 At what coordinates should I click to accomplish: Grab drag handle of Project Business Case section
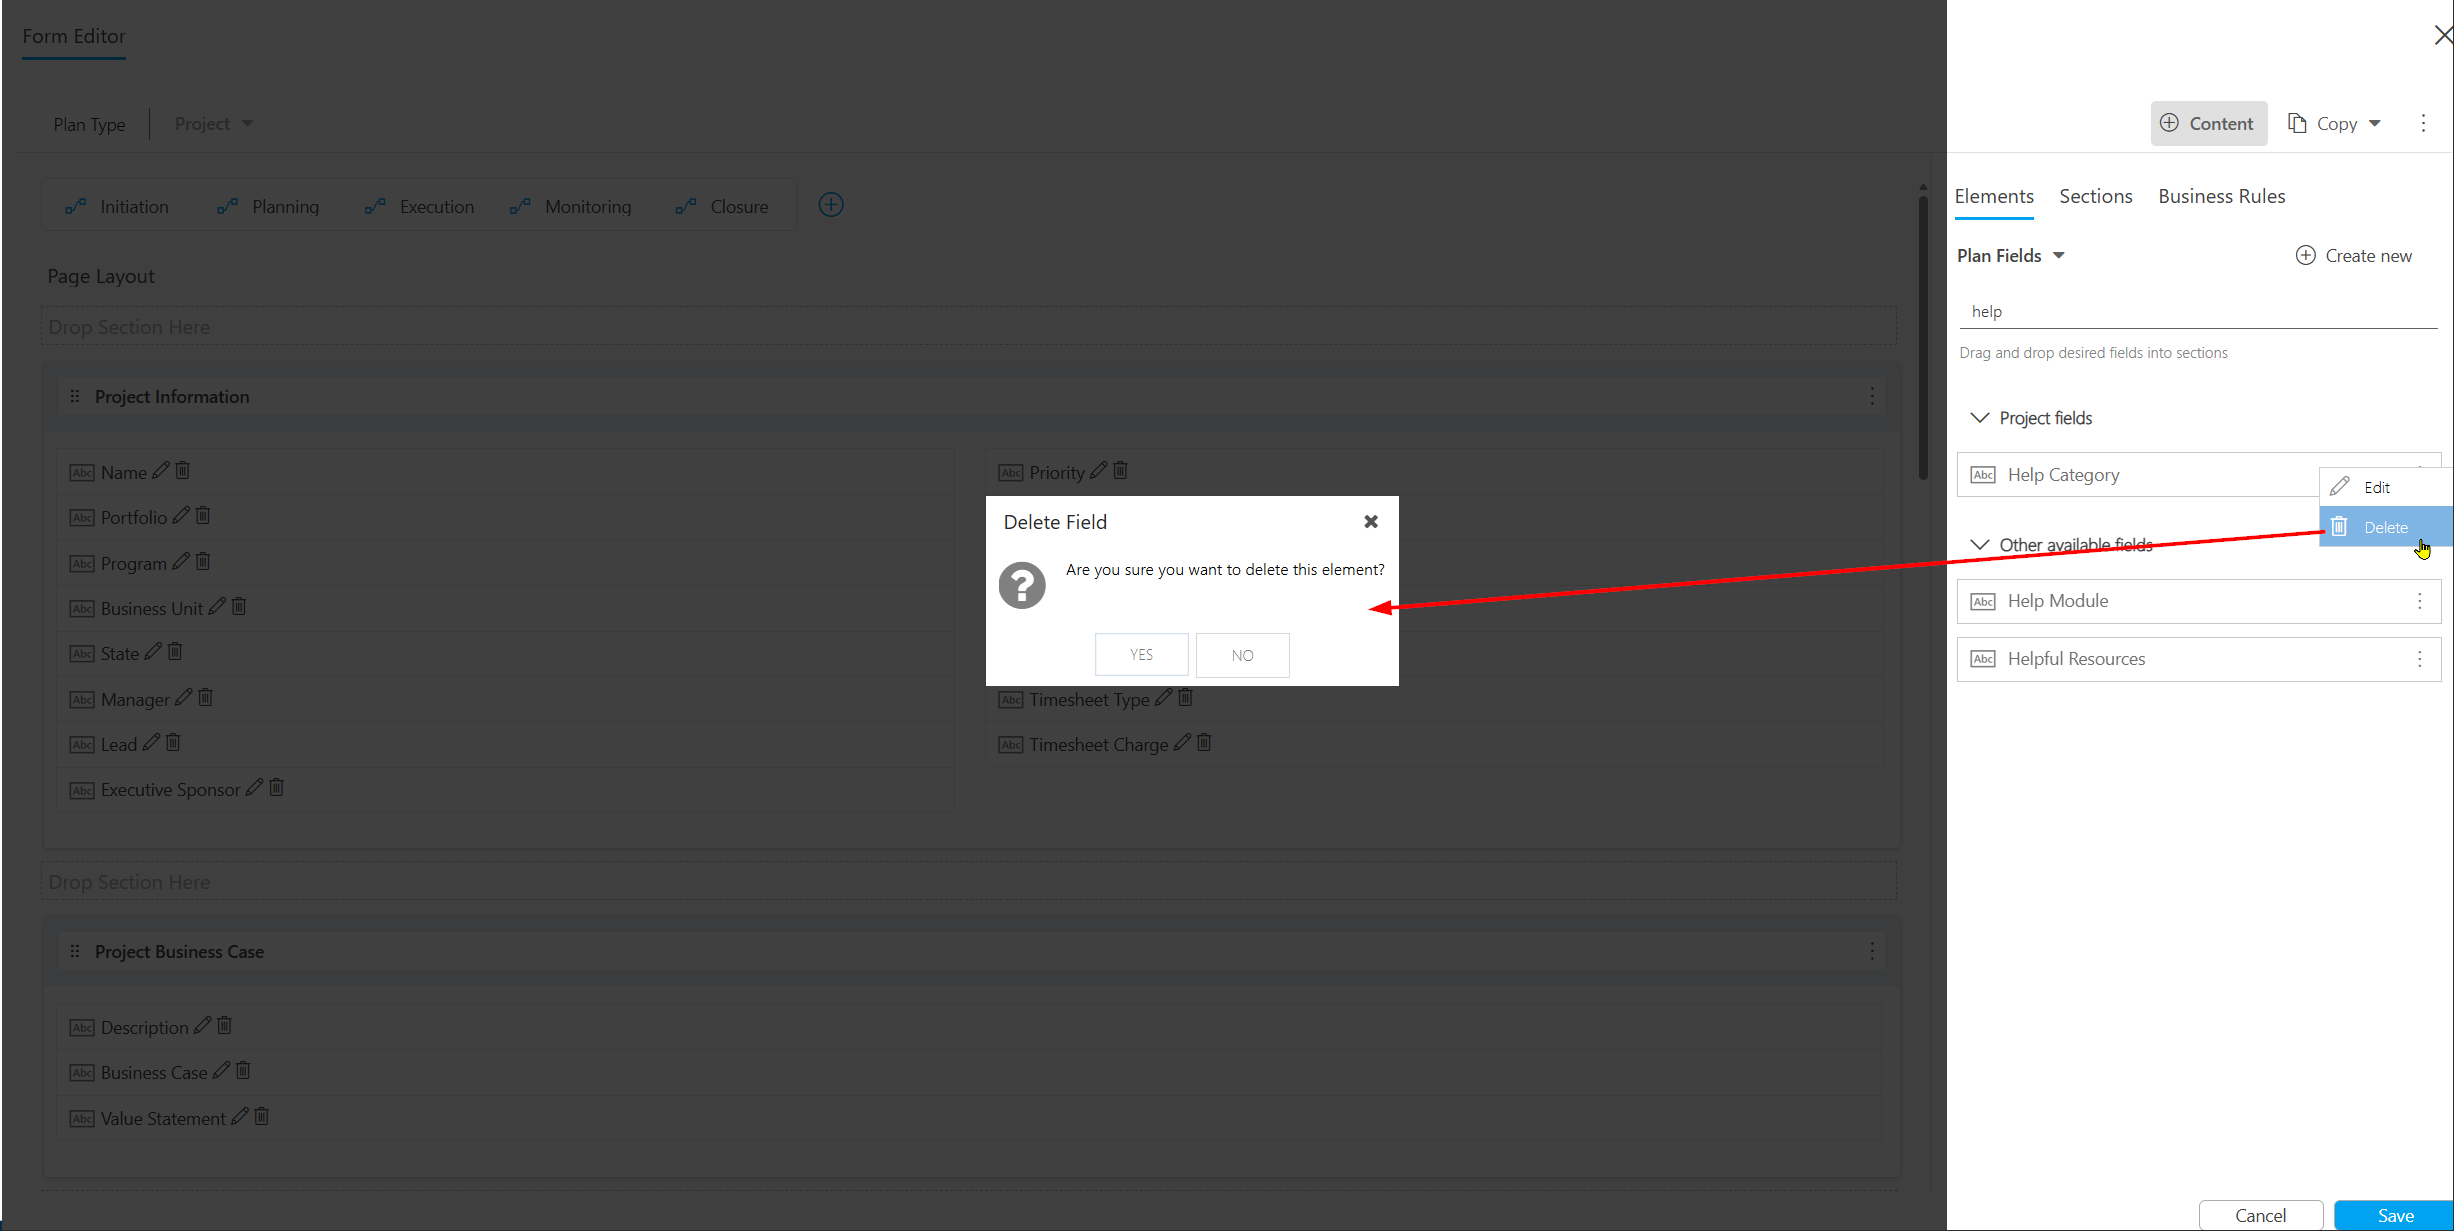click(x=75, y=951)
